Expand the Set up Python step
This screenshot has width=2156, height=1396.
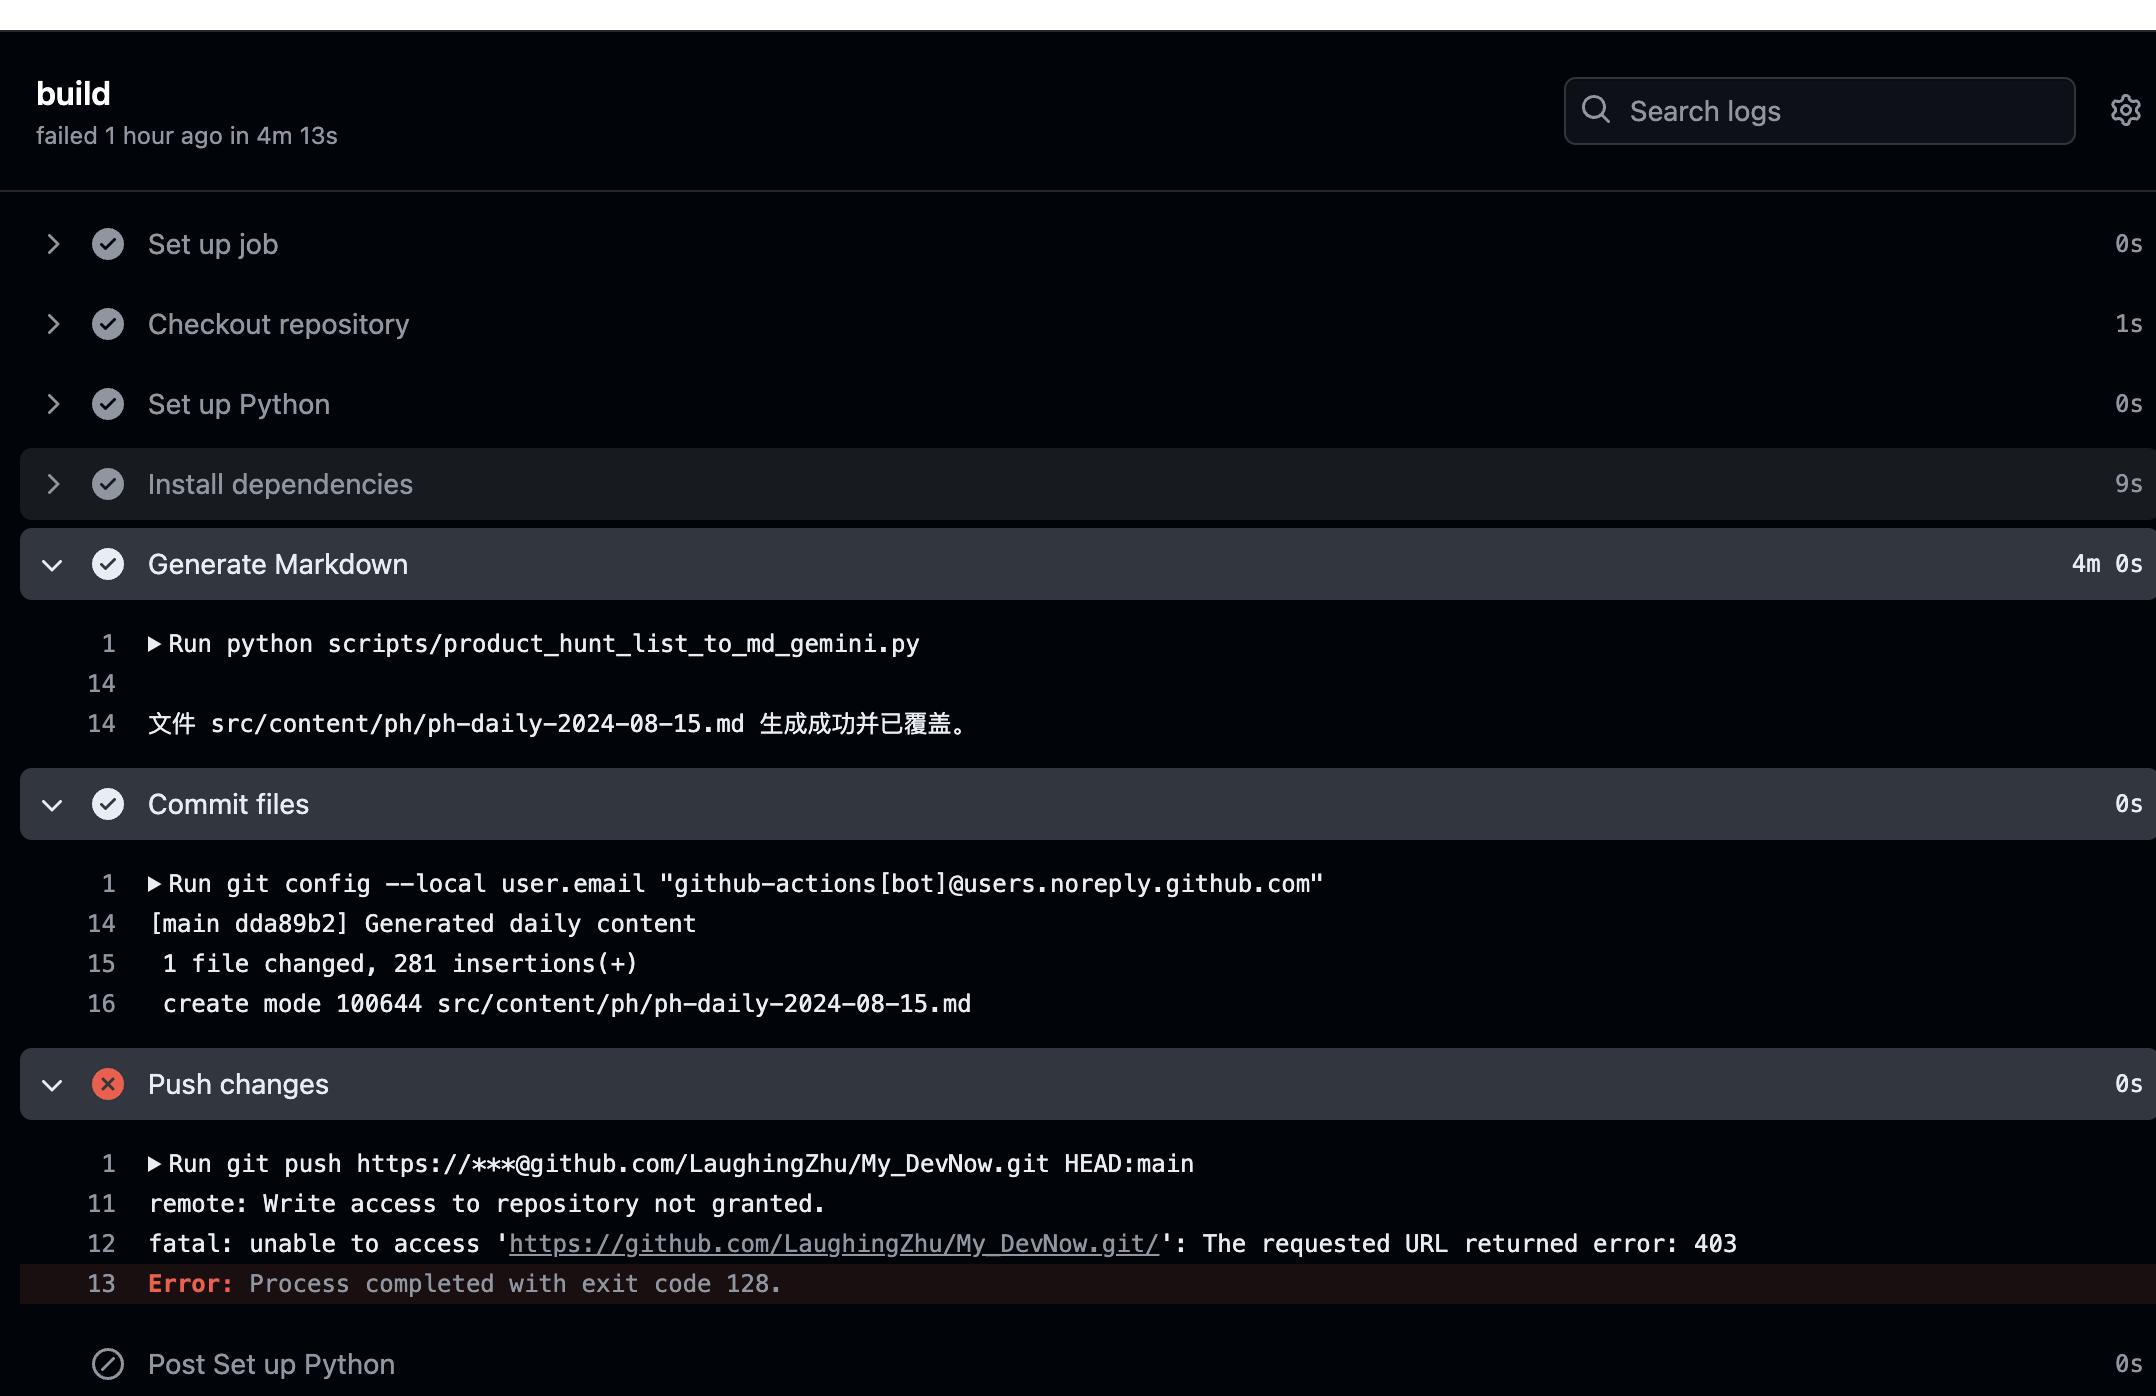point(53,404)
